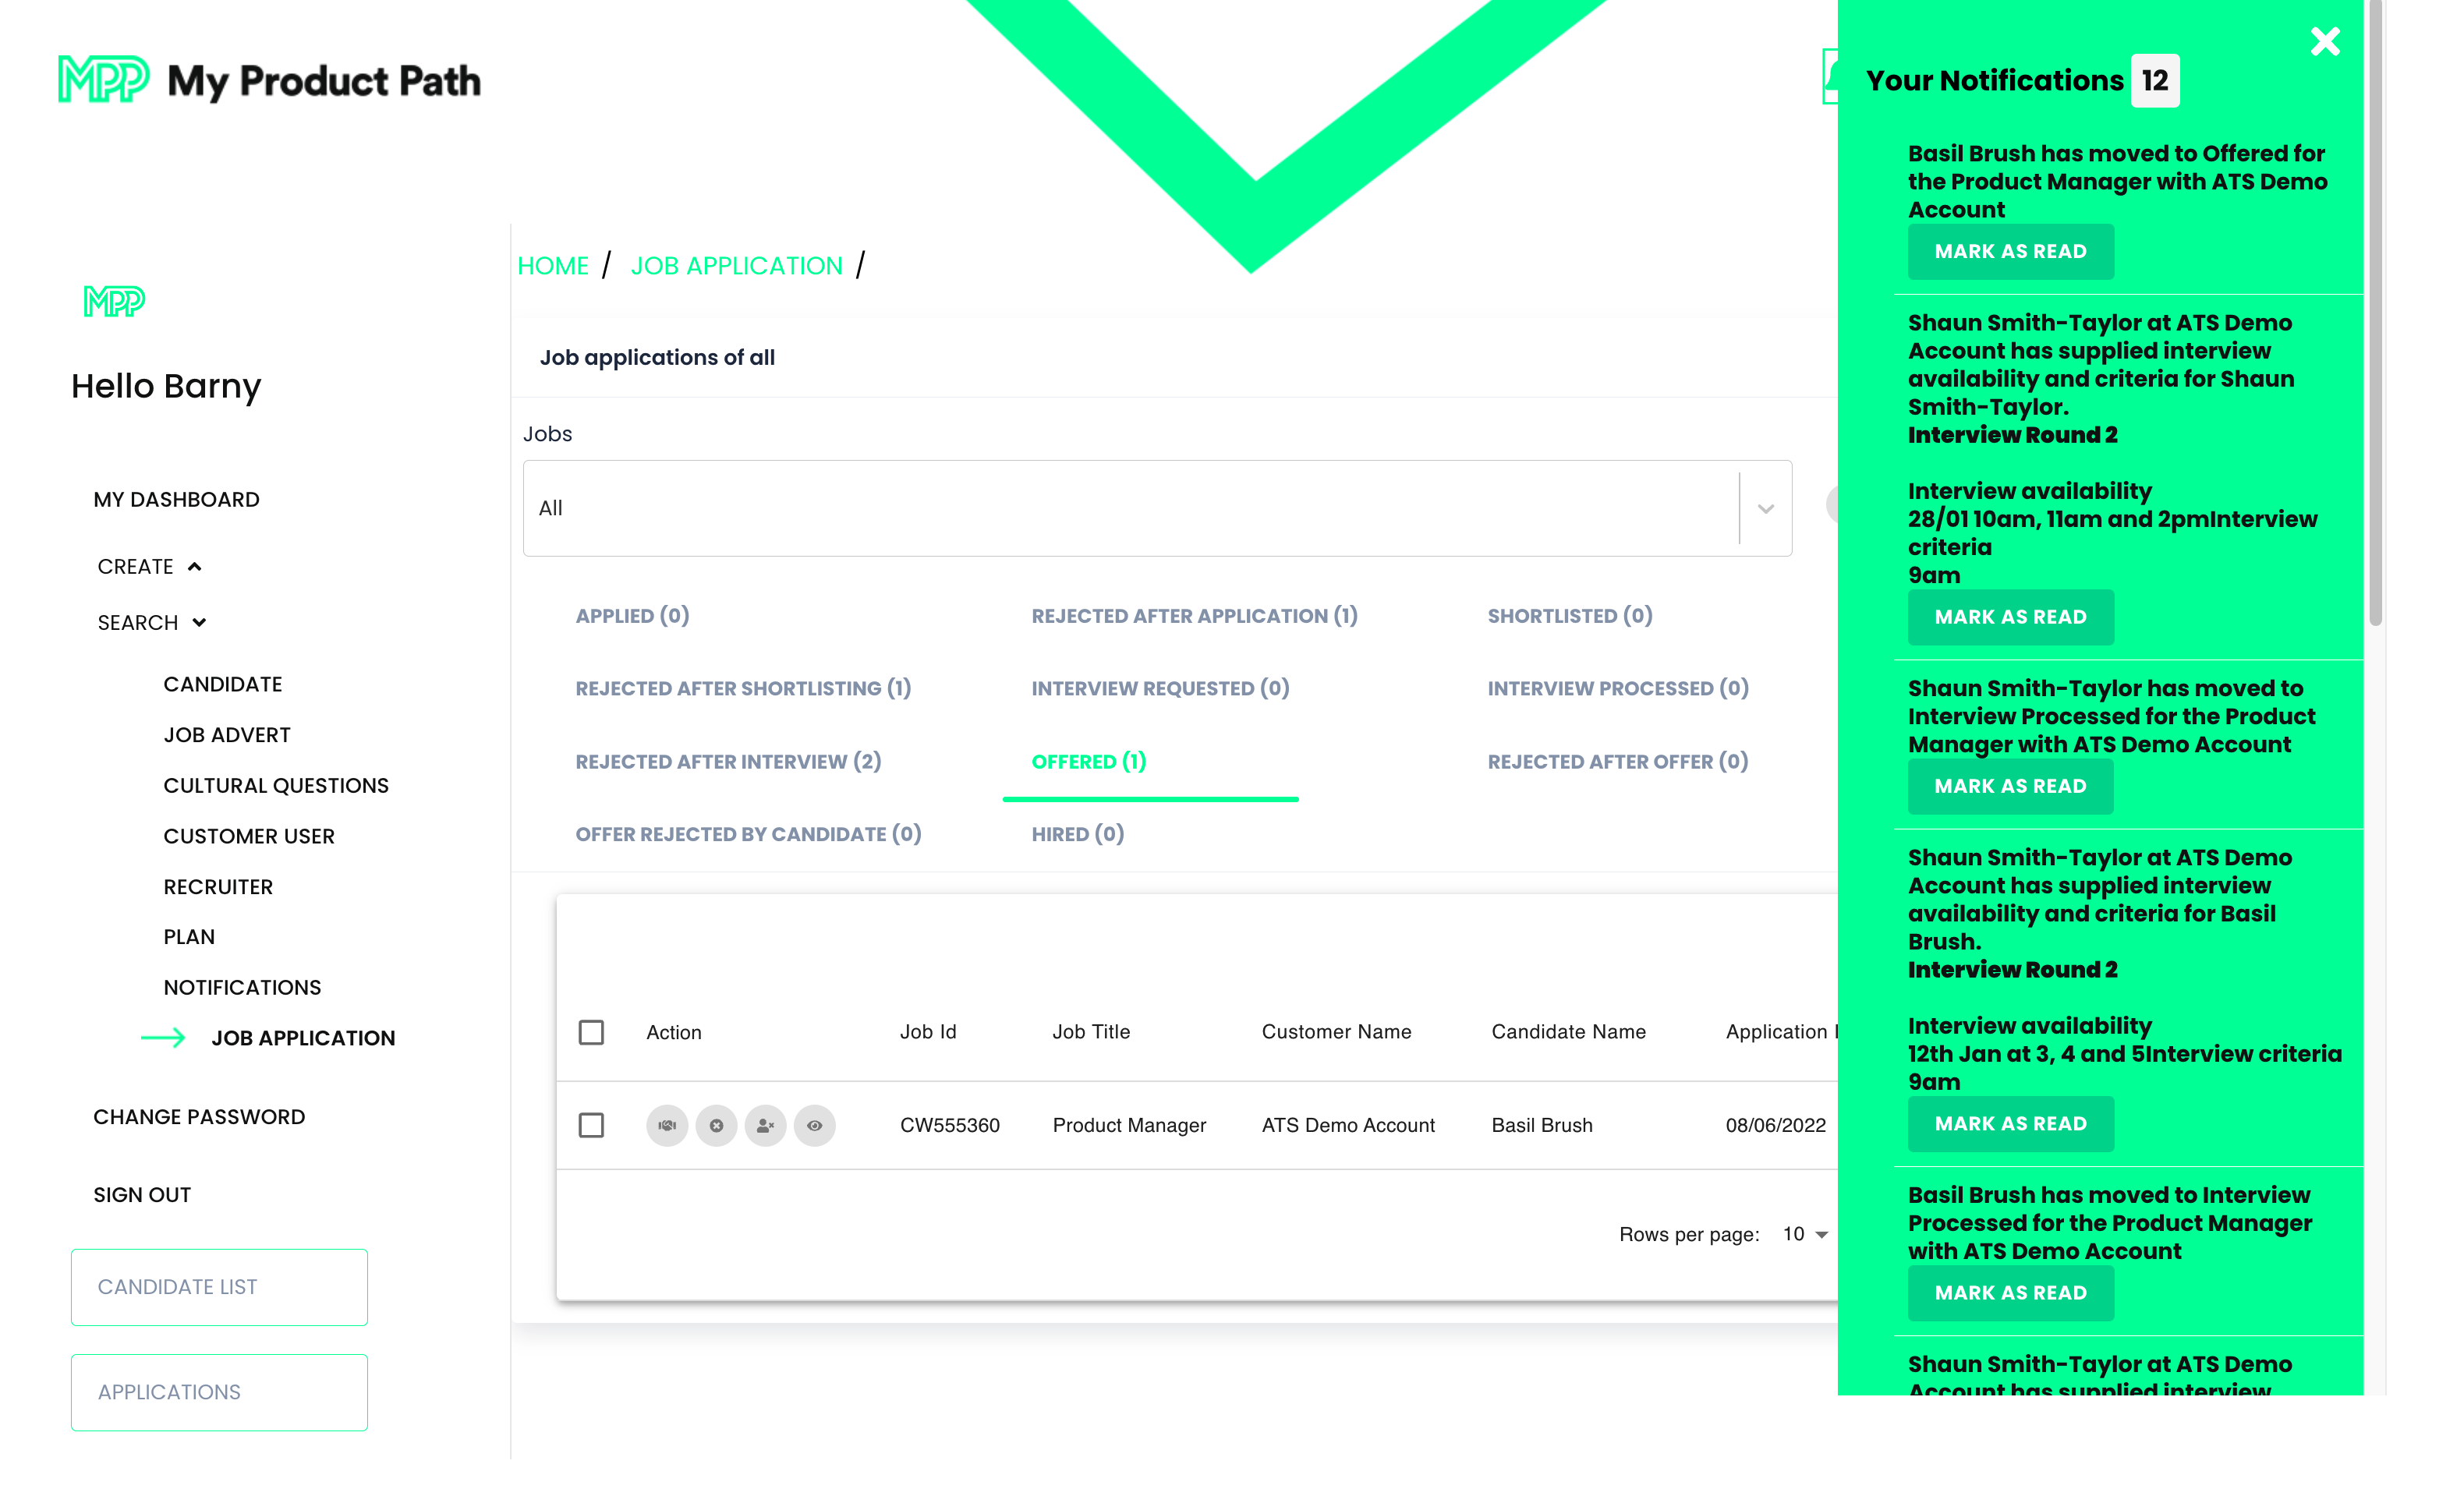Viewport: 2464px width, 1503px height.
Task: Switch to Rejected After Offer (0) tab
Action: click(1617, 761)
